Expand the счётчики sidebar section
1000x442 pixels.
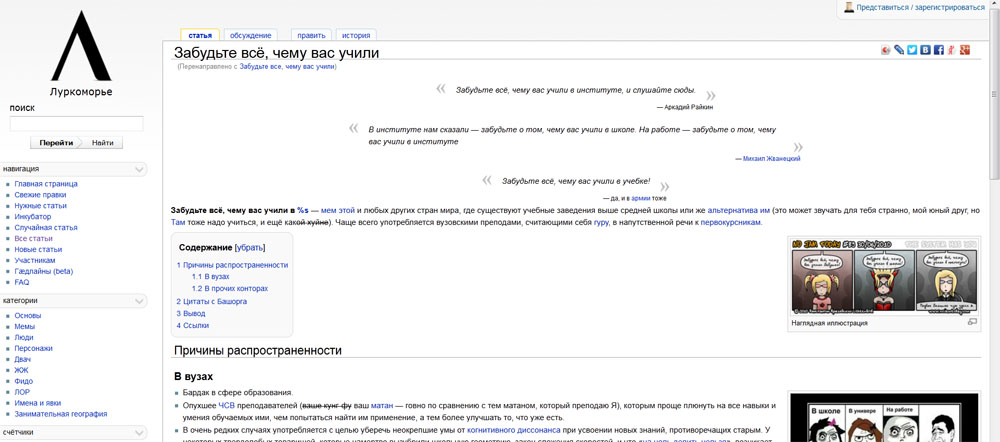139,433
